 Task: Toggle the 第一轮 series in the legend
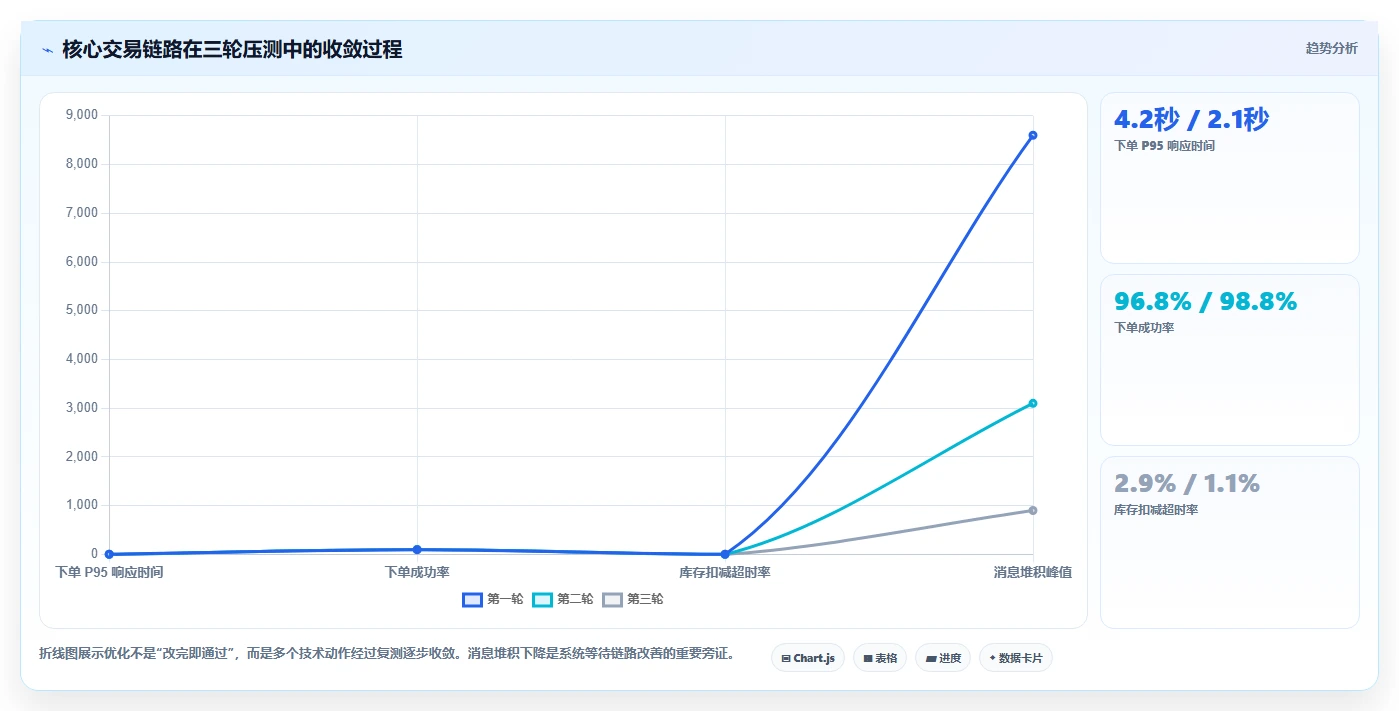pos(493,600)
